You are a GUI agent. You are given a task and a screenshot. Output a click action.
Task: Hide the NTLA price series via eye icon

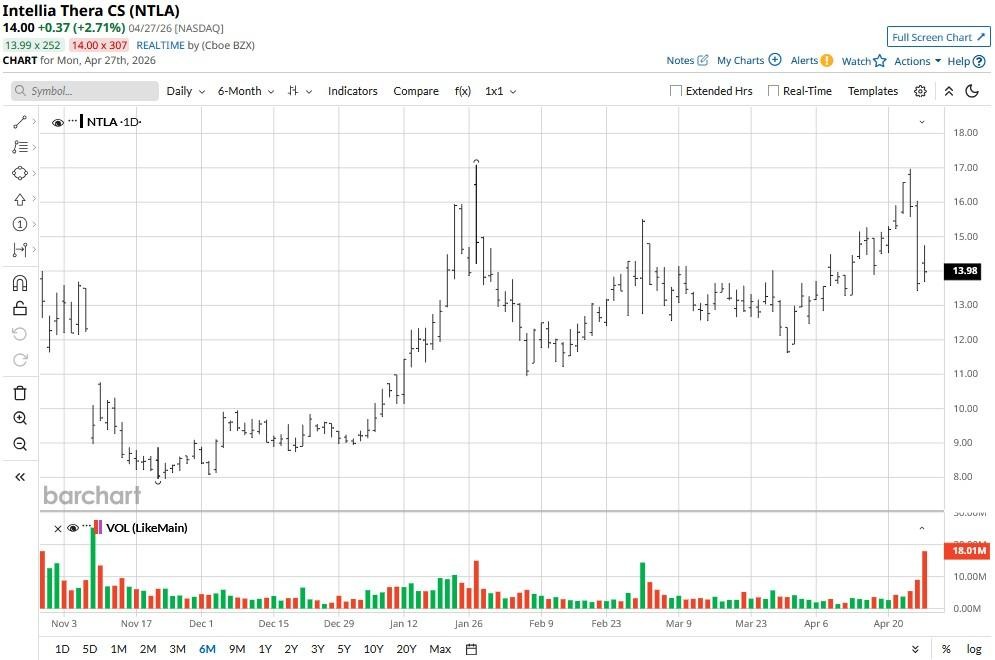pos(58,122)
